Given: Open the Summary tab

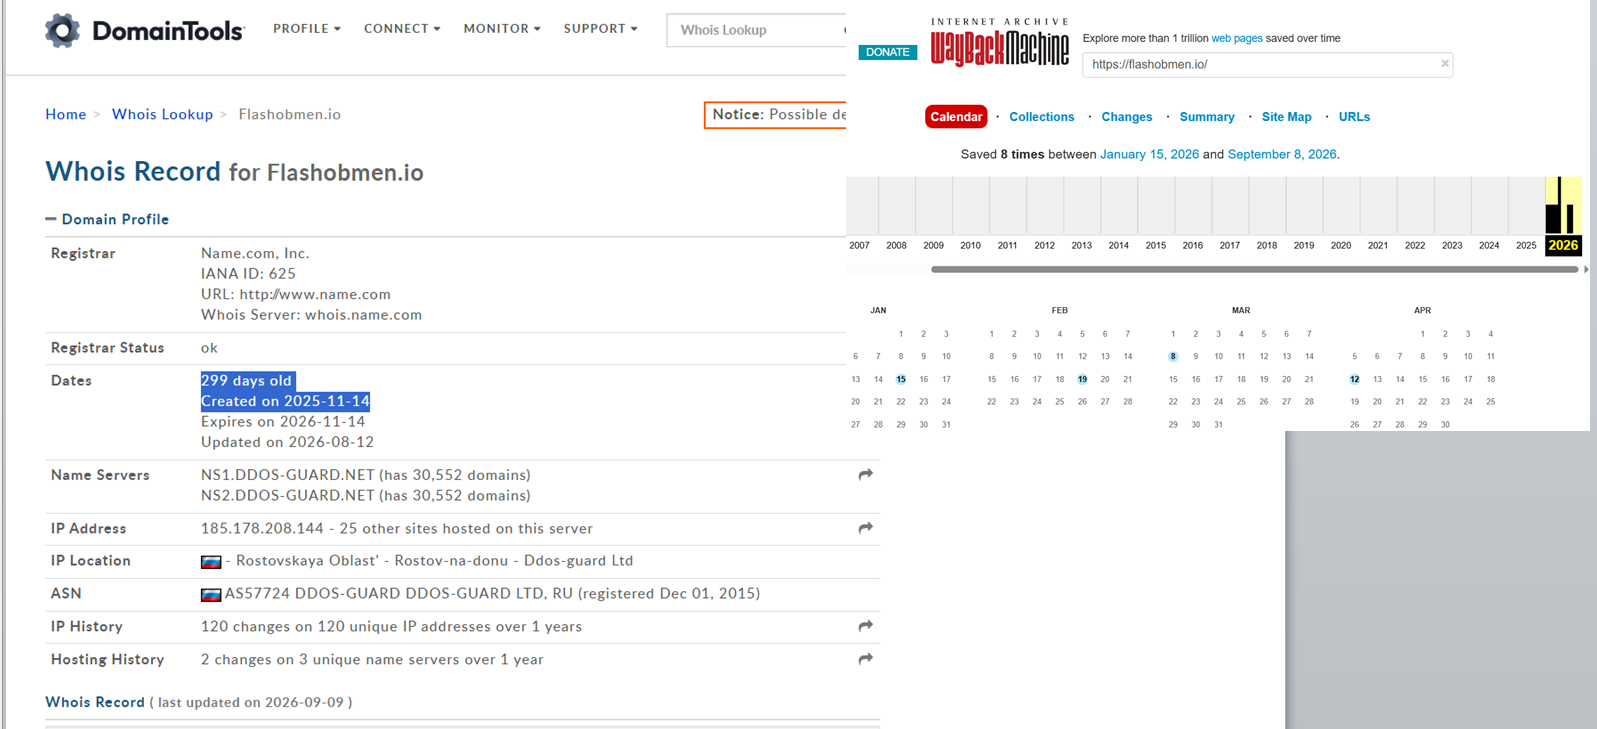Looking at the screenshot, I should point(1207,117).
